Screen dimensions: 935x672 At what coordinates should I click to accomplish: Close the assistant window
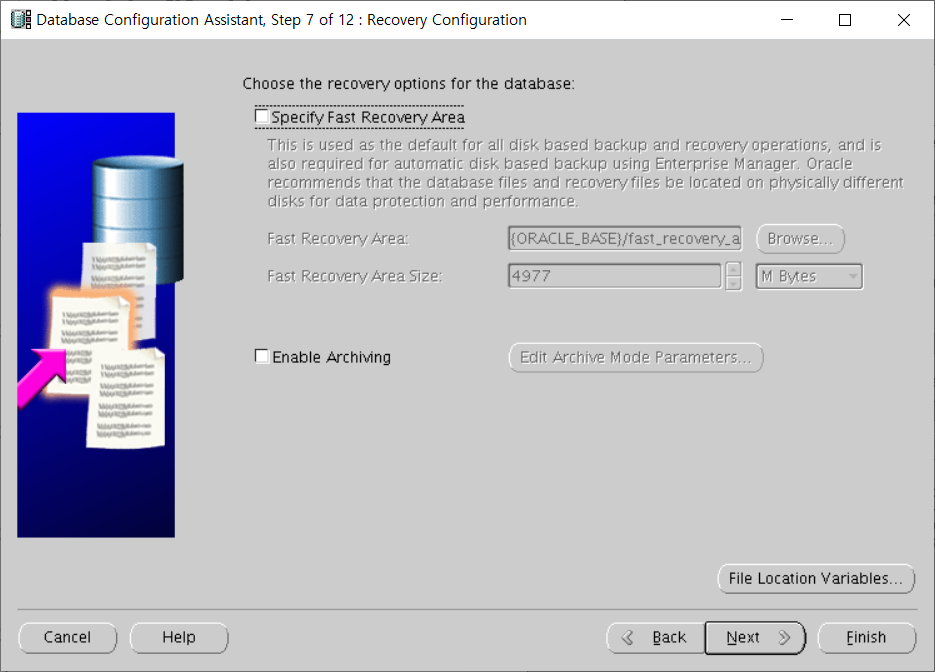pyautogui.click(x=904, y=20)
